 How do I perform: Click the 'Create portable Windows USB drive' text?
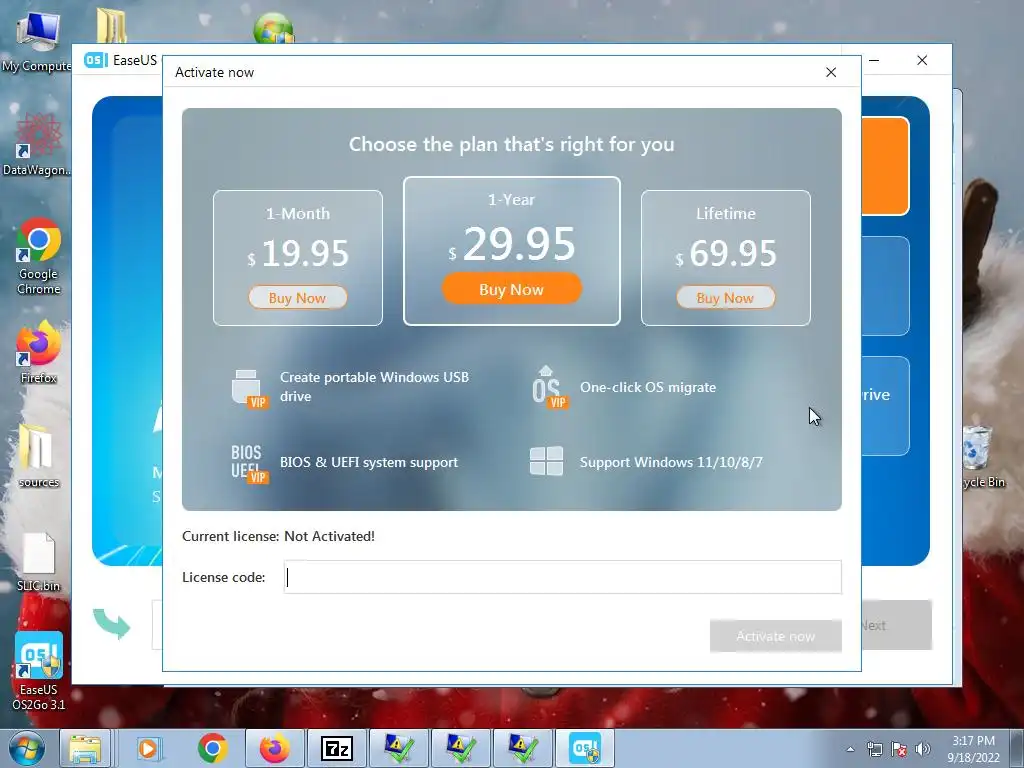[374, 387]
